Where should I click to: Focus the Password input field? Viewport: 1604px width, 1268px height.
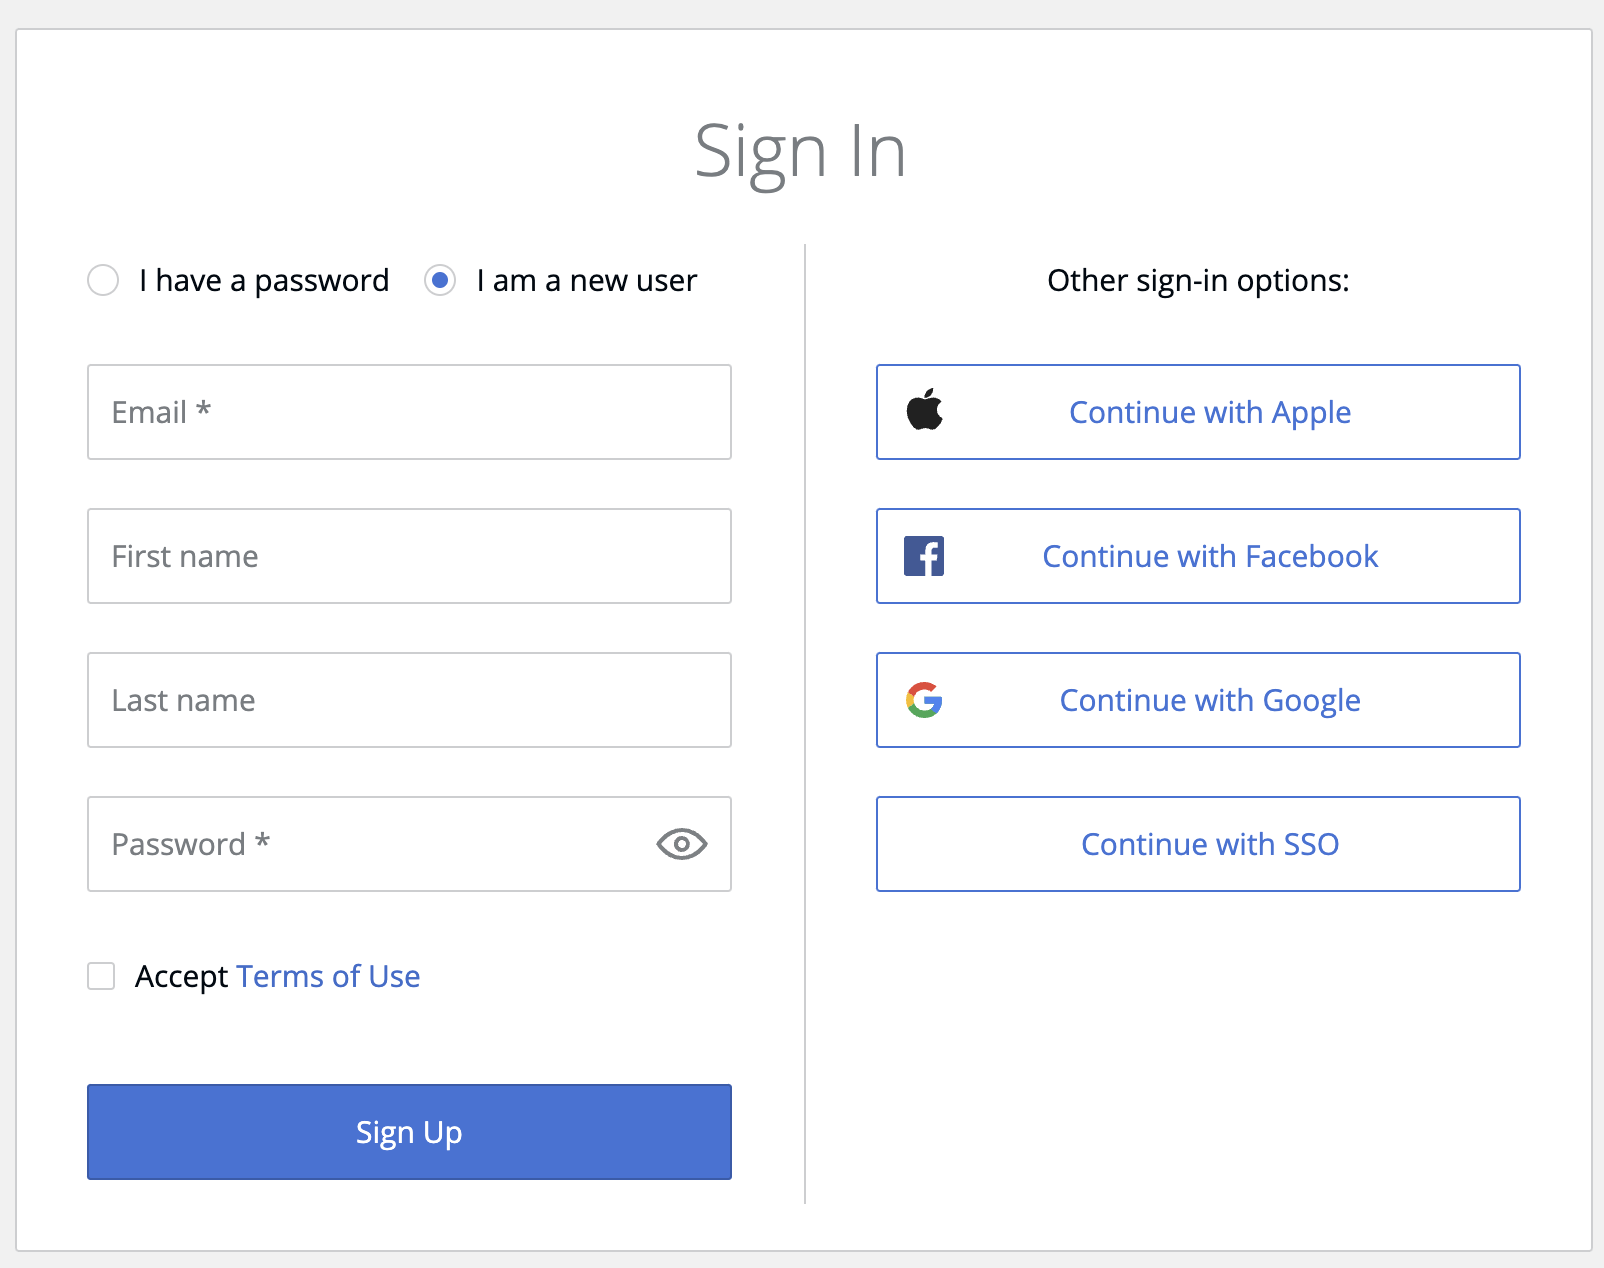click(370, 844)
